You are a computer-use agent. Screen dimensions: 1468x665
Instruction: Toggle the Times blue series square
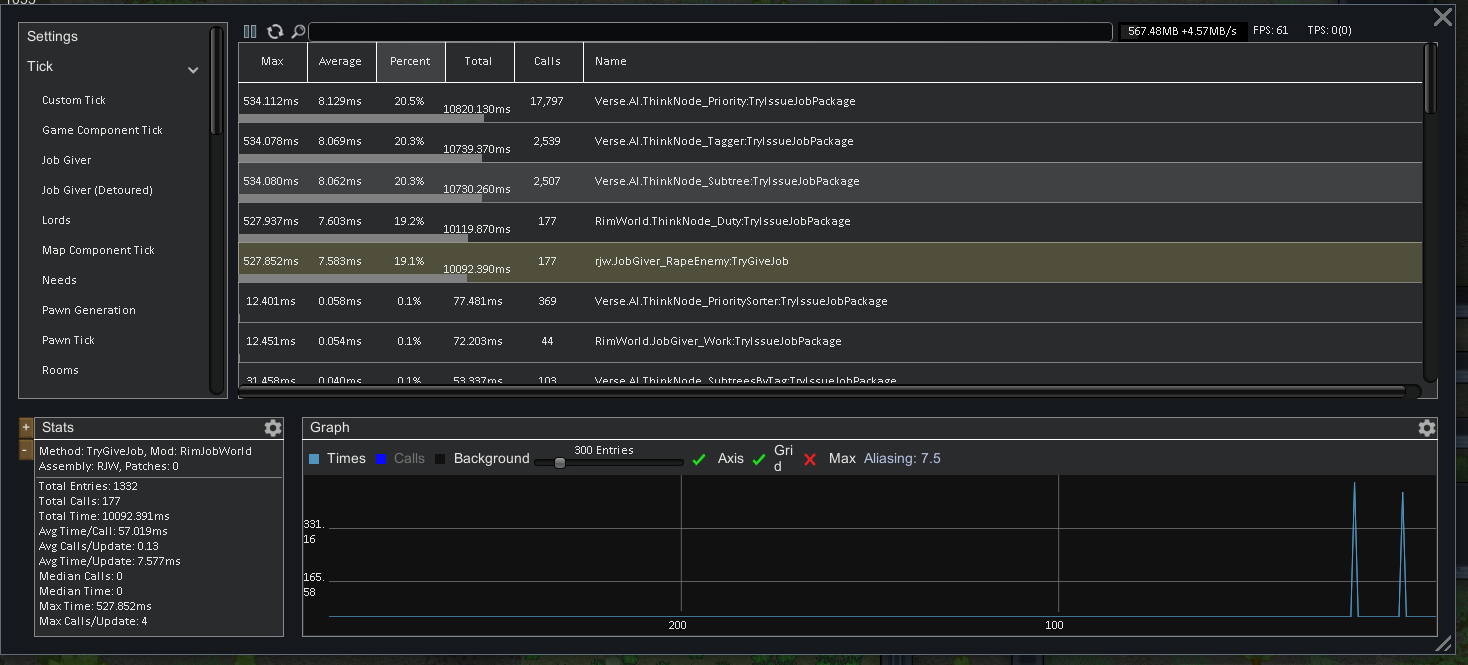tap(314, 459)
